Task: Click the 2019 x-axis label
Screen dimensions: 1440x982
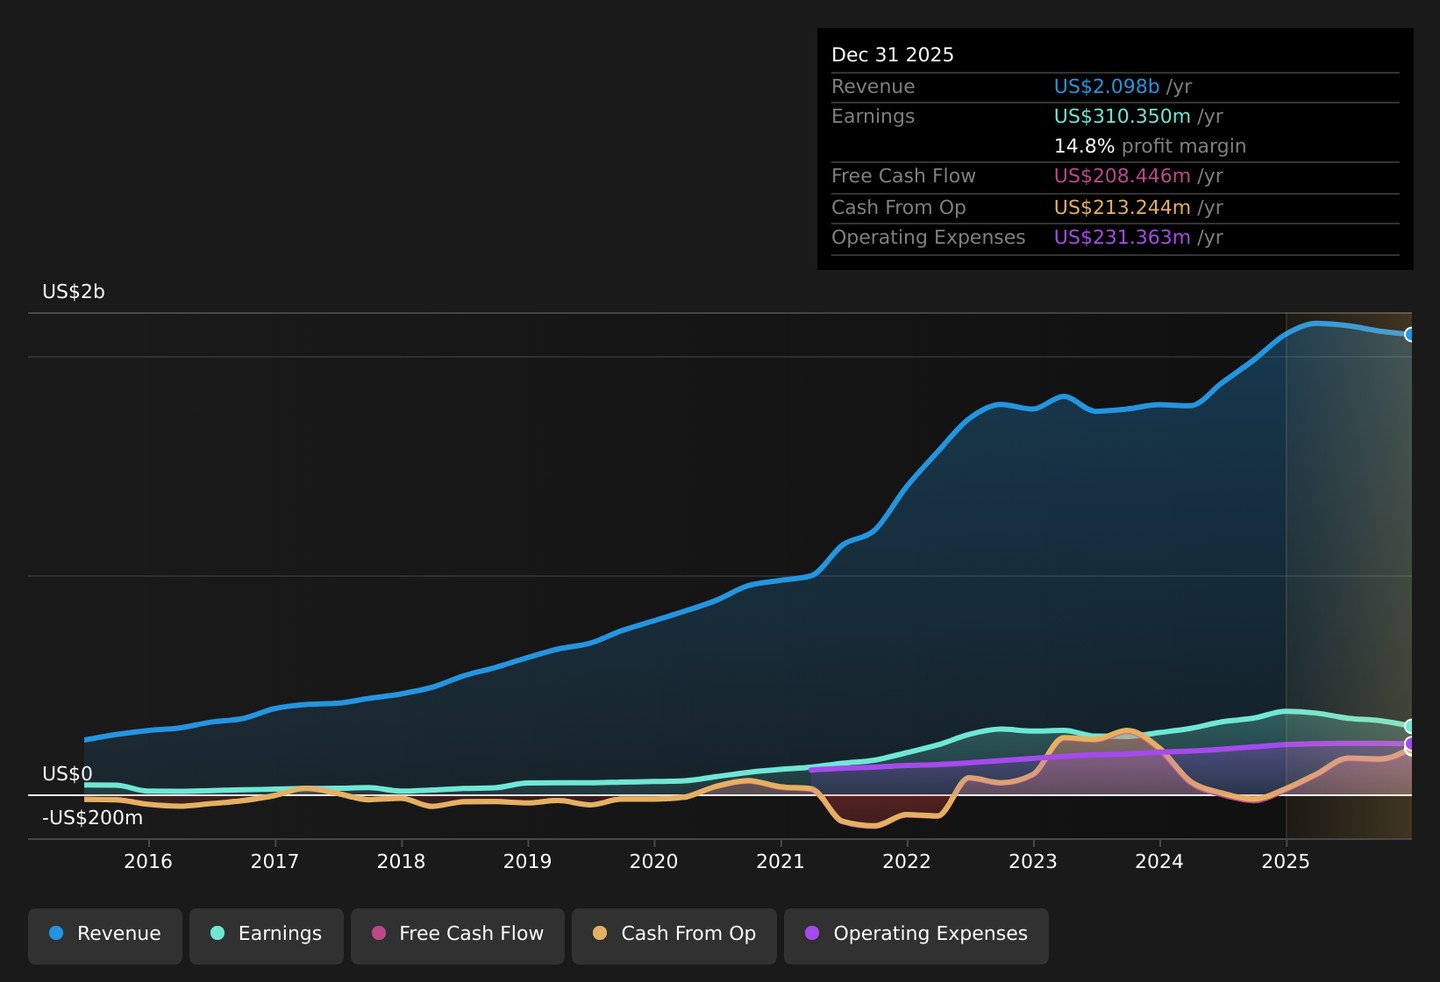Action: pos(527,862)
